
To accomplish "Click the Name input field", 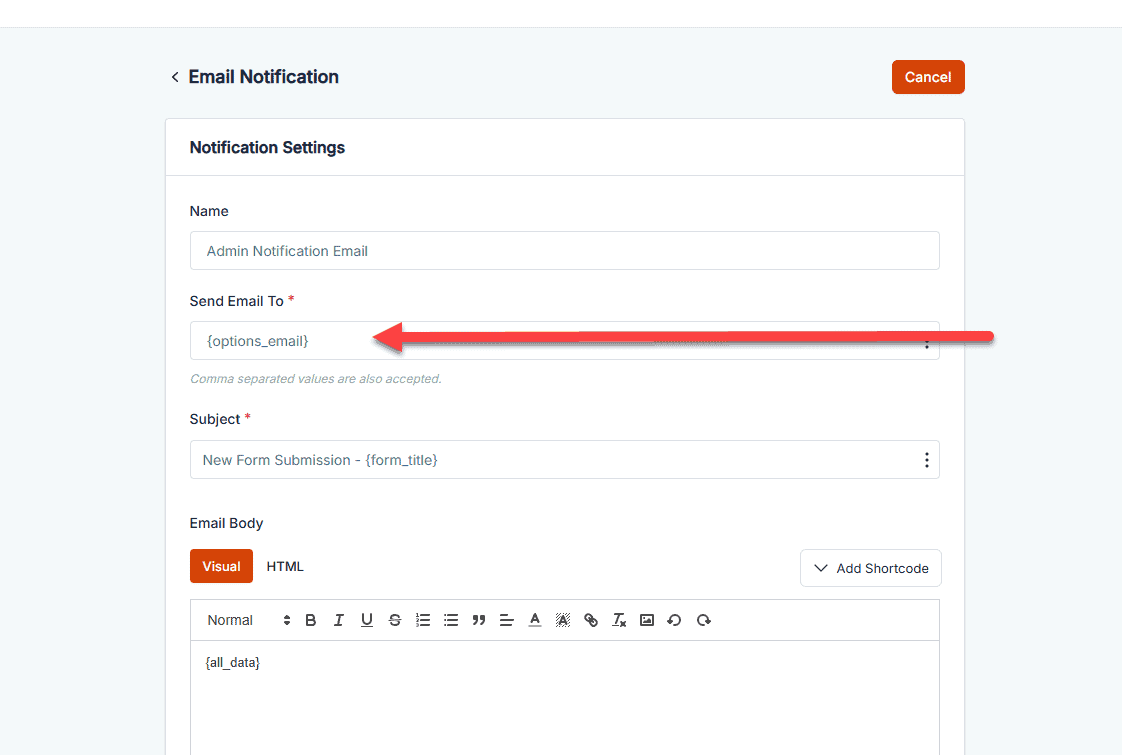I will [x=564, y=250].
